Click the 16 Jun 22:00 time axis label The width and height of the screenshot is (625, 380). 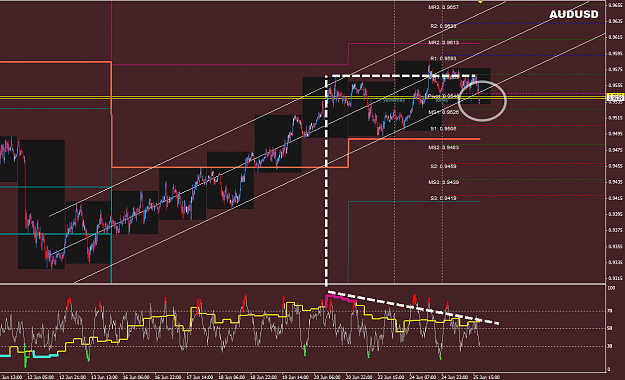pyautogui.click(x=168, y=377)
